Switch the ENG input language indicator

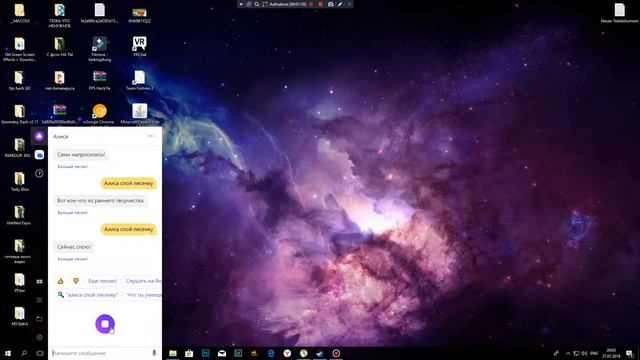(x=594, y=353)
